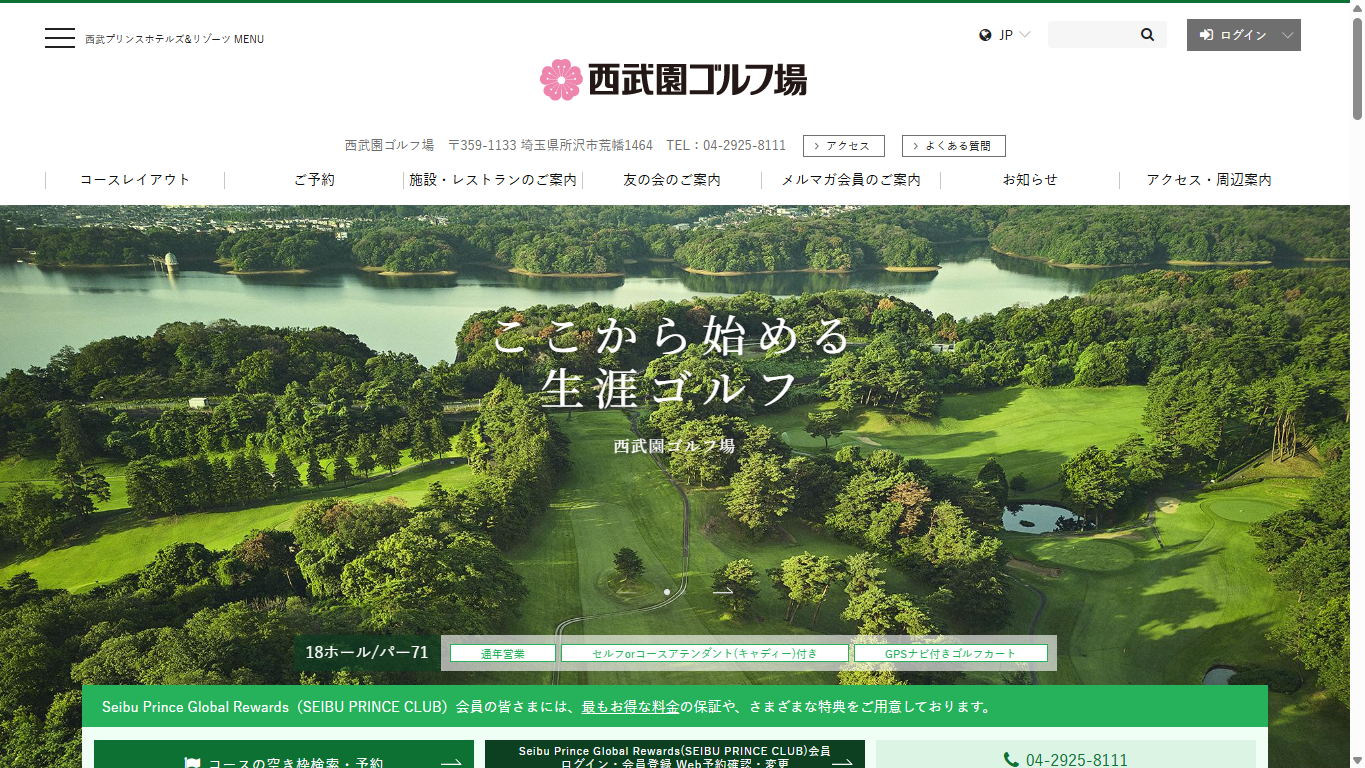
Task: Open the コースレイアウト menu item
Action: coord(135,180)
